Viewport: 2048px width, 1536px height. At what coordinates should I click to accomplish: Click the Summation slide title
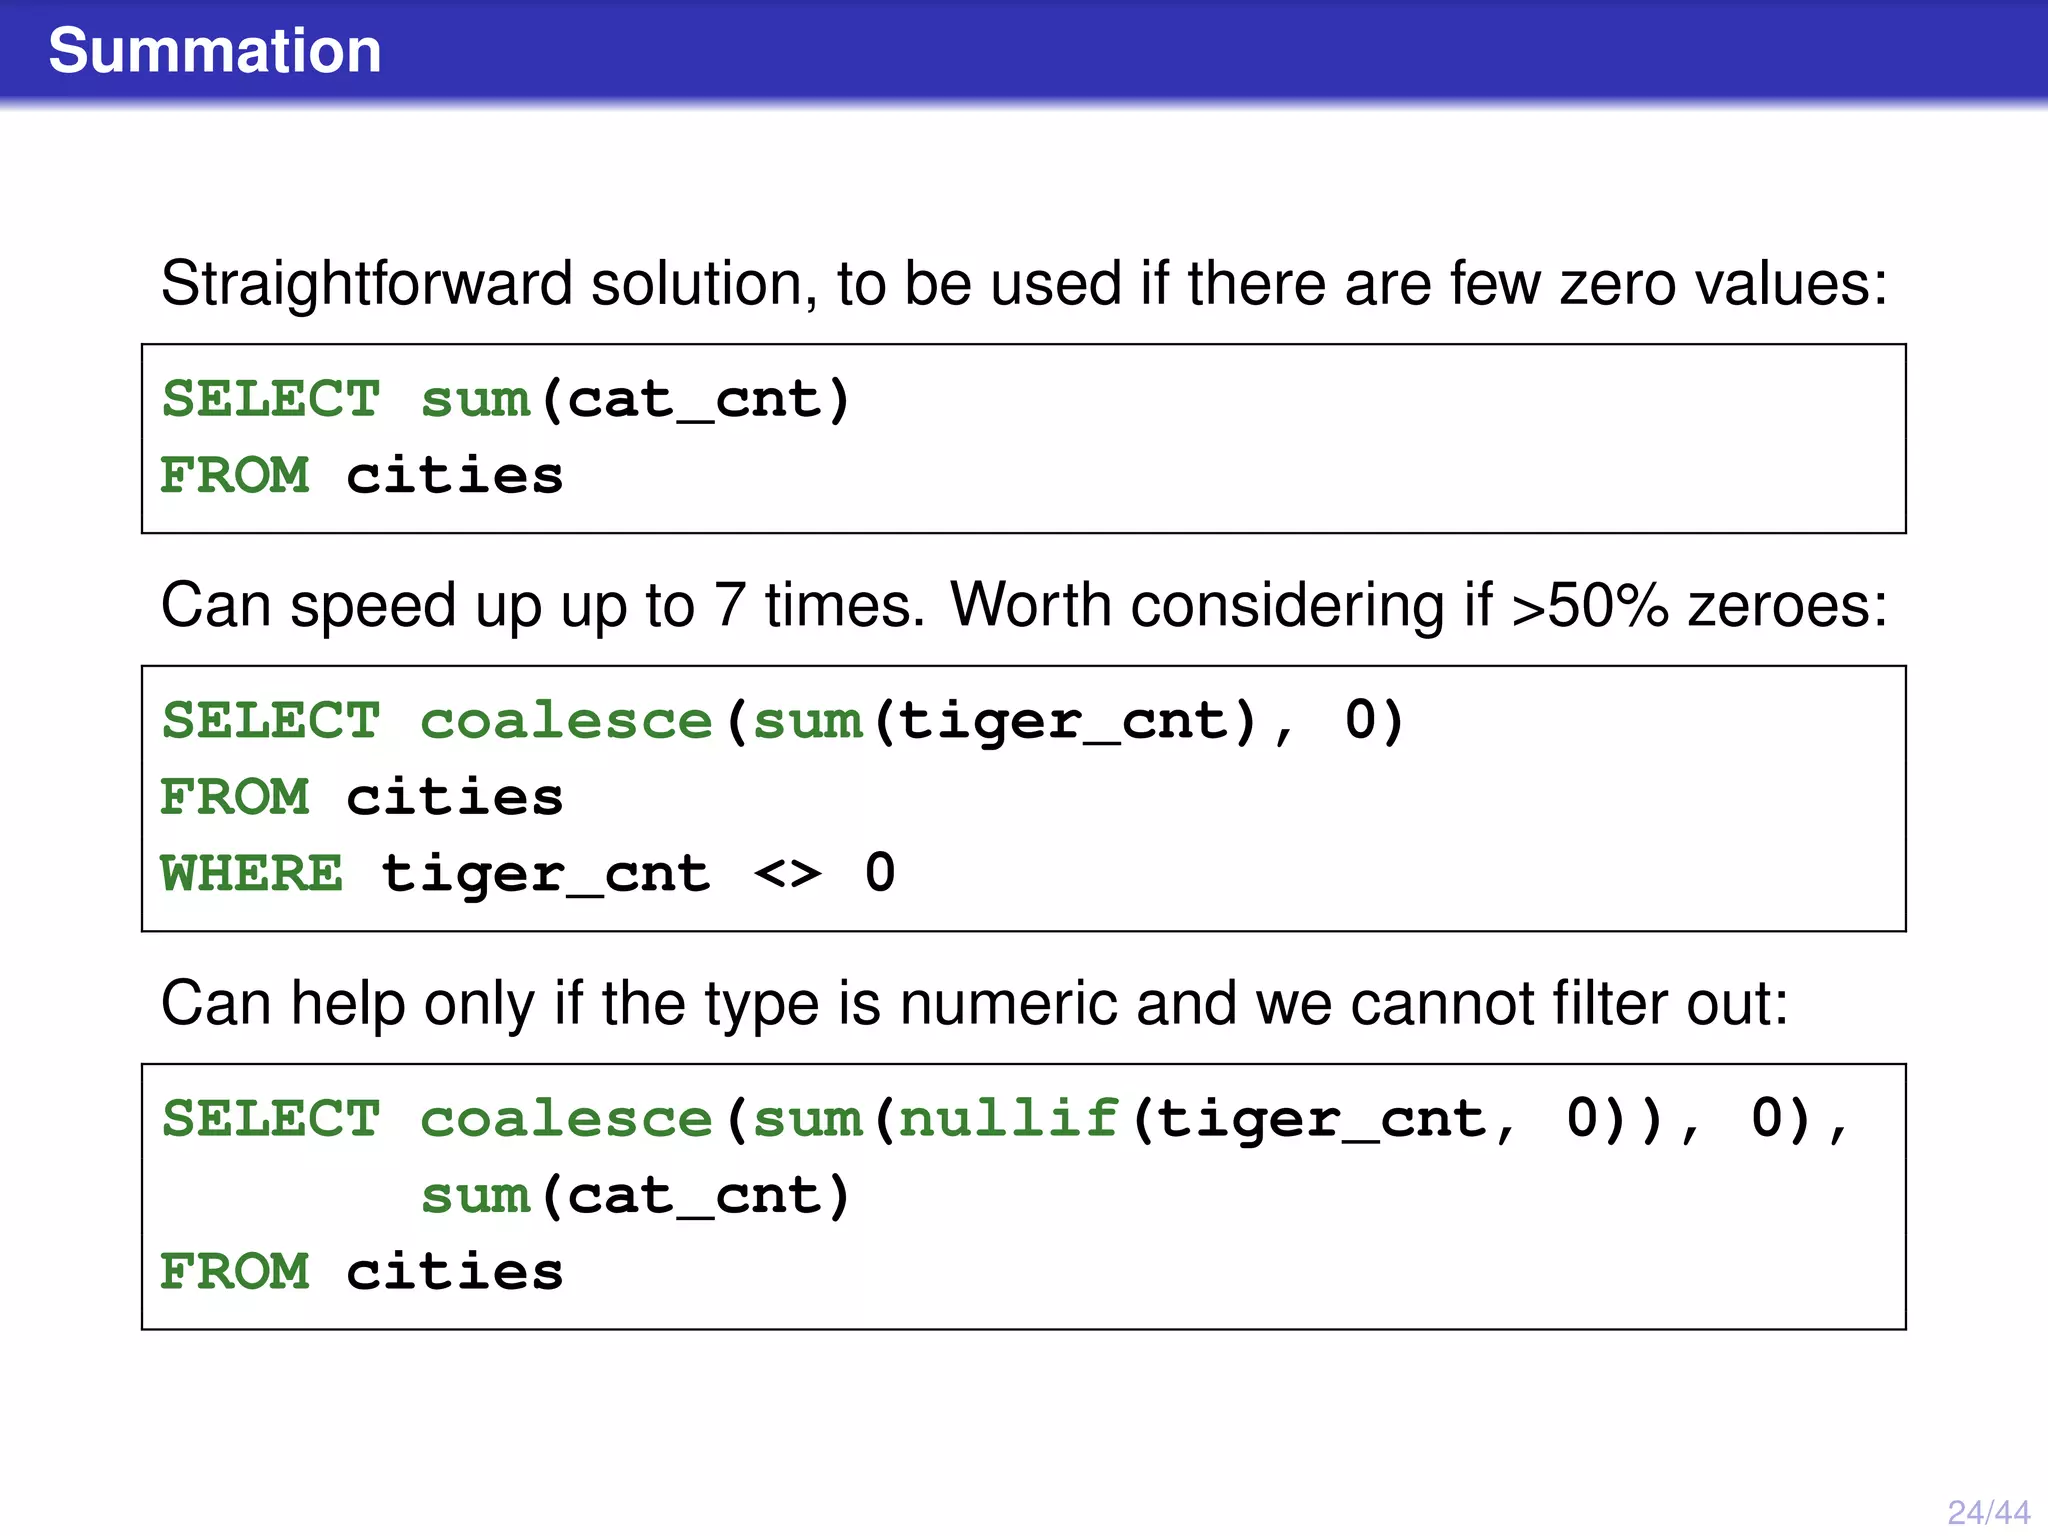pyautogui.click(x=215, y=51)
